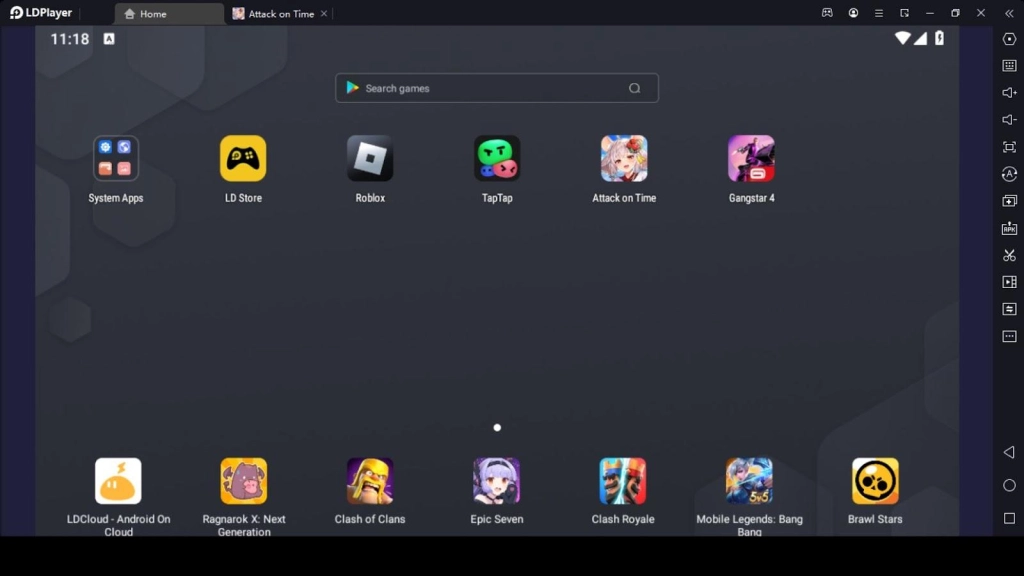Click the keyboard language indicator icon
Screen dimensions: 1024x576
(109, 39)
